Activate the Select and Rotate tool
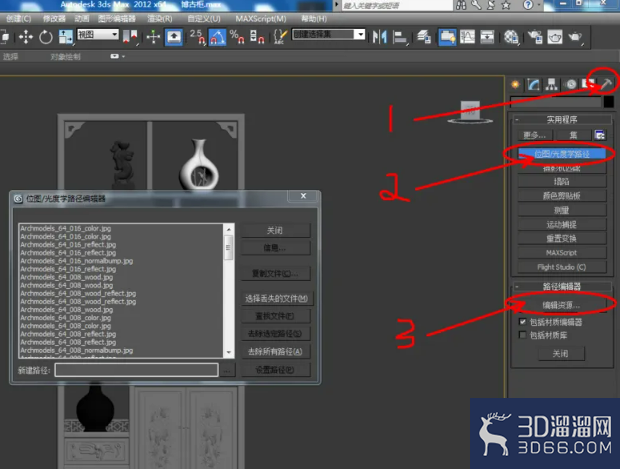620x469 pixels. click(45, 37)
